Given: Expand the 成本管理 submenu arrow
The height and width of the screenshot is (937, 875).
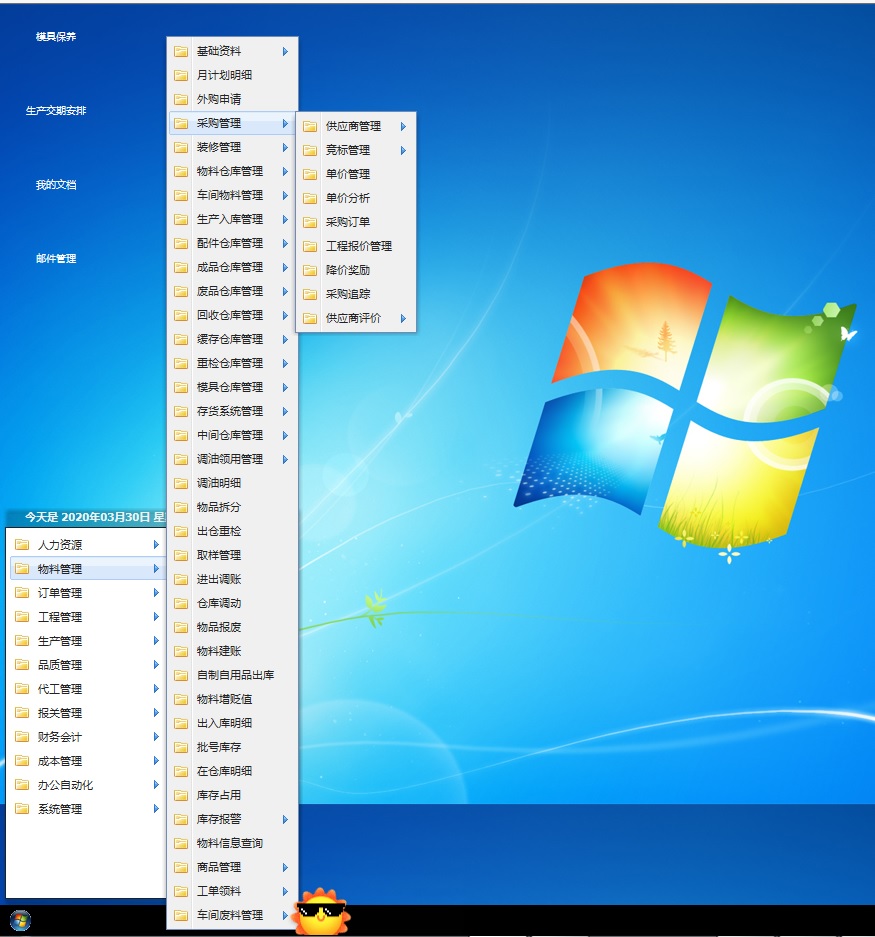Looking at the screenshot, I should coord(156,761).
